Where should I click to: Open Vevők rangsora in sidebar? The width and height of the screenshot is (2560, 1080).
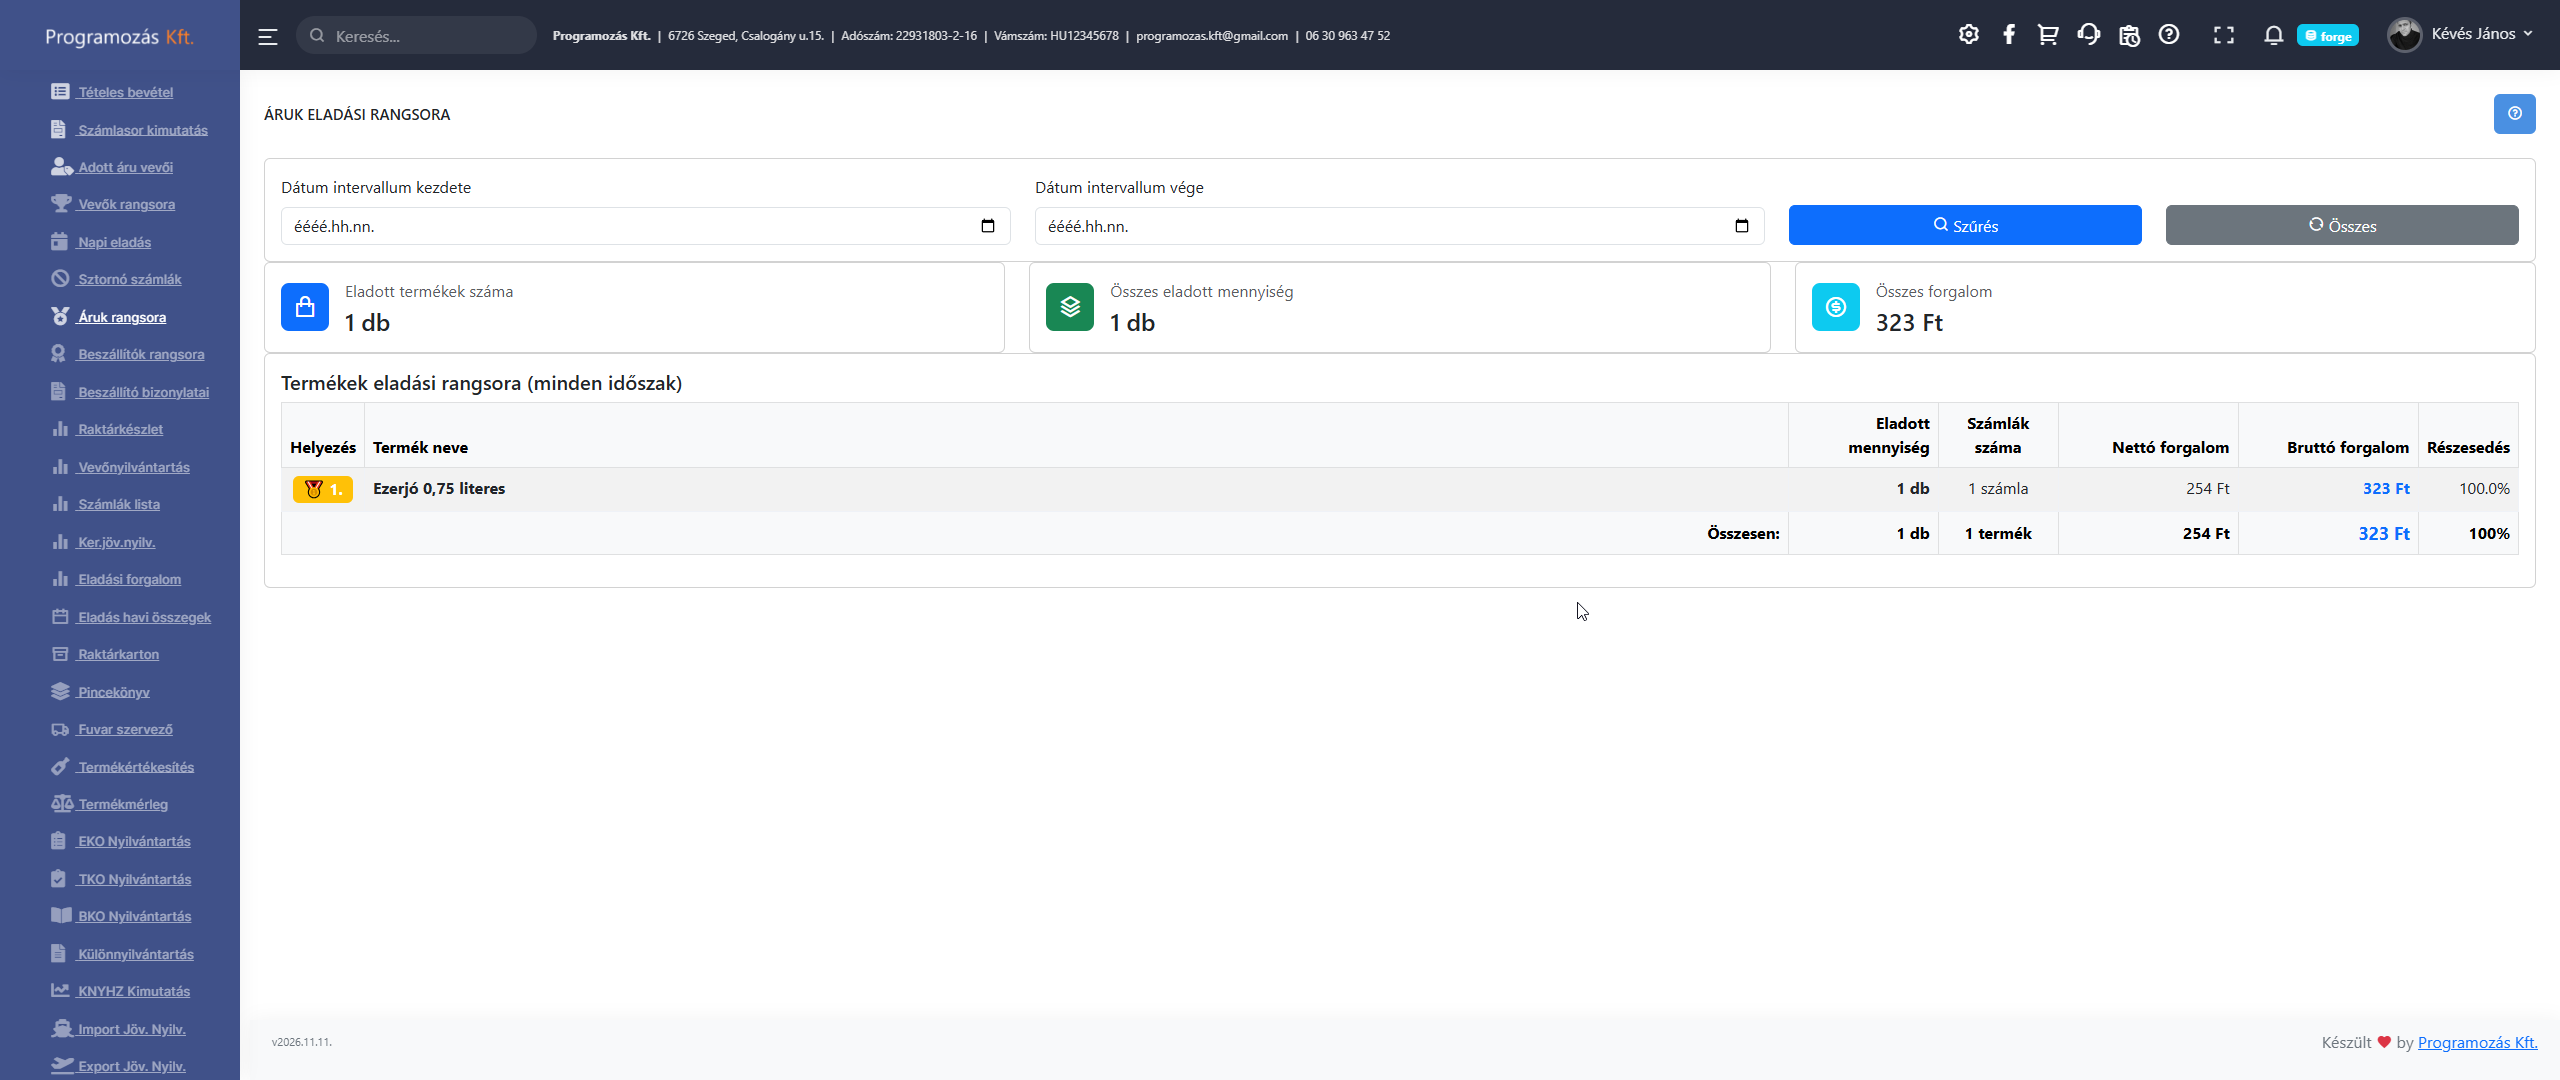tap(126, 204)
